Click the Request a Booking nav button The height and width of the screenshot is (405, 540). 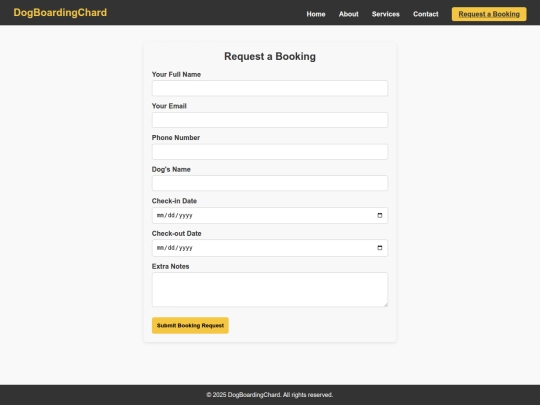pyautogui.click(x=489, y=14)
